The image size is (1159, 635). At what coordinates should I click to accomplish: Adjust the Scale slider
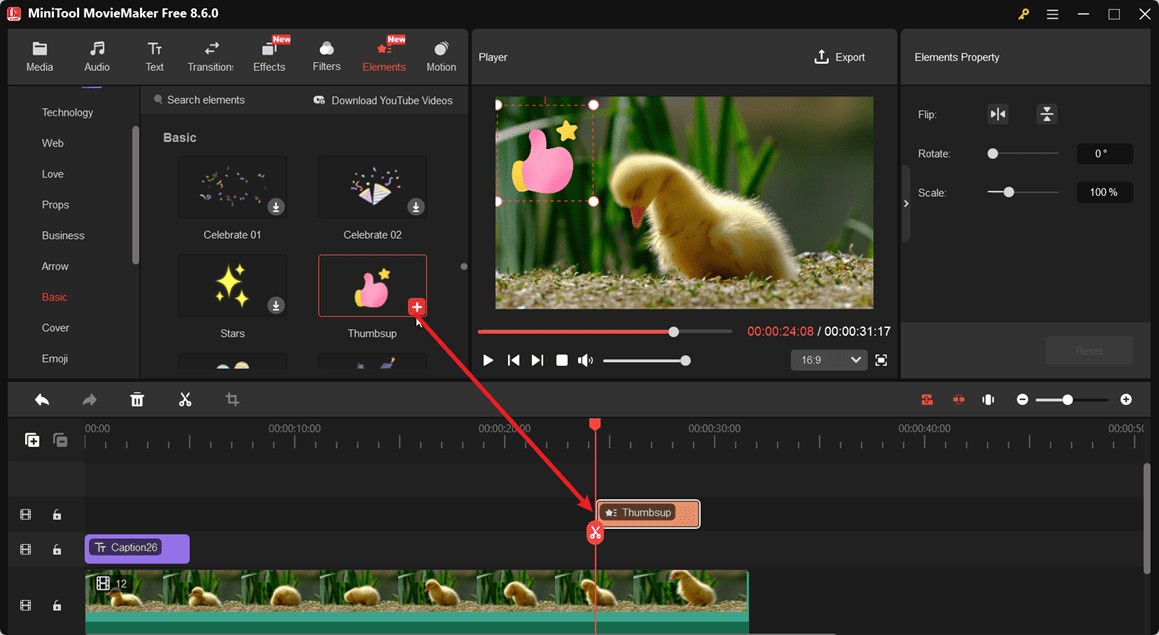point(1023,192)
